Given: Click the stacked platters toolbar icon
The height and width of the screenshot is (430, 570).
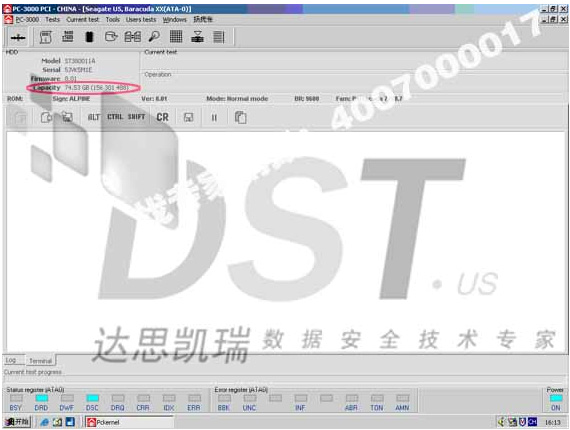Looking at the screenshot, I should (197, 37).
